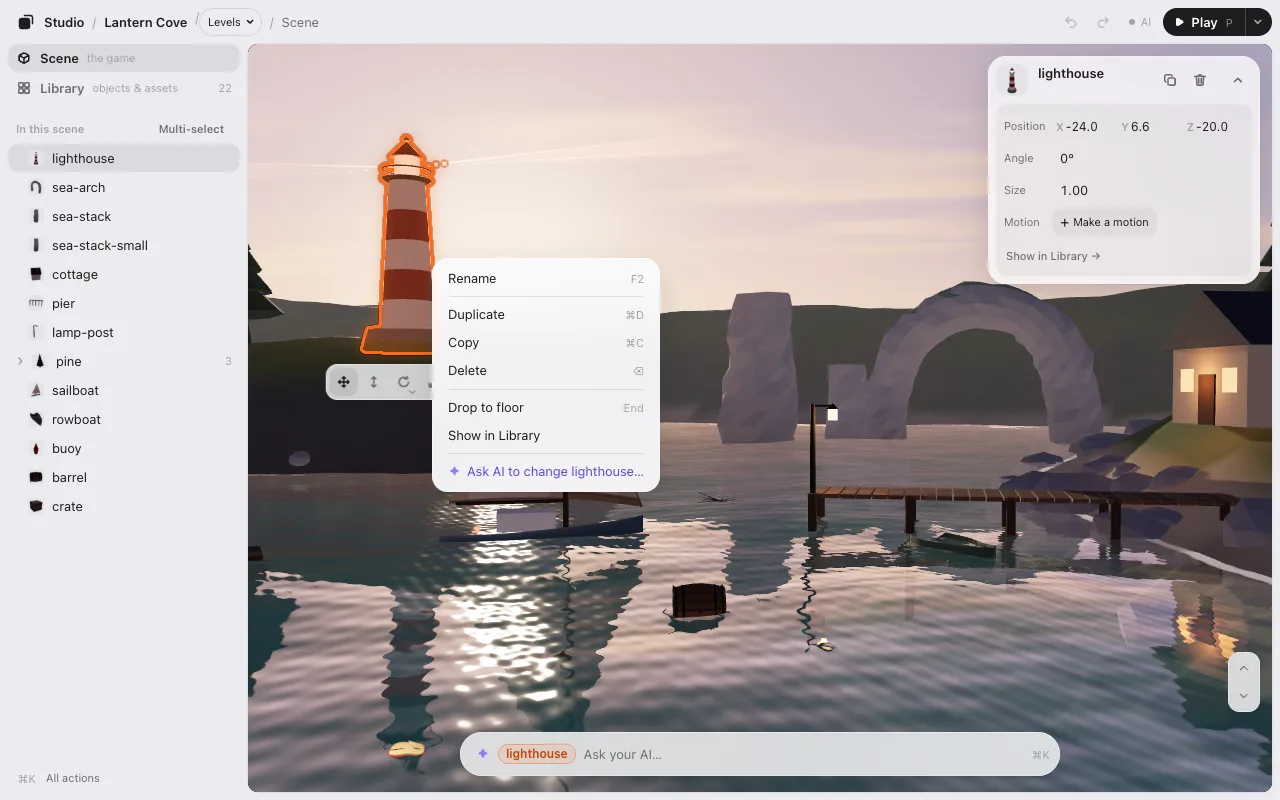Collapse the lighthouse properties panel
1280x800 pixels.
click(1237, 80)
